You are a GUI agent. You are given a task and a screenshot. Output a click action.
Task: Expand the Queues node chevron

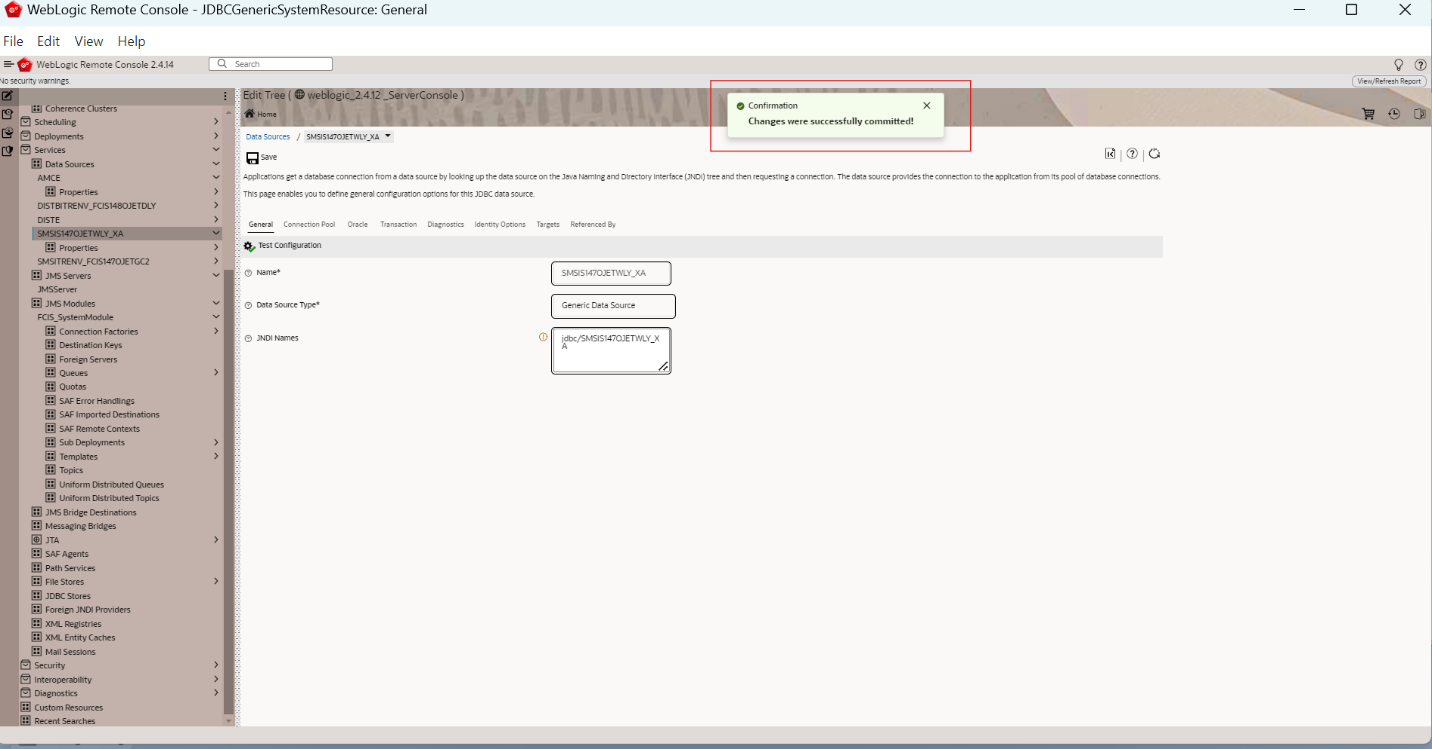pos(216,373)
